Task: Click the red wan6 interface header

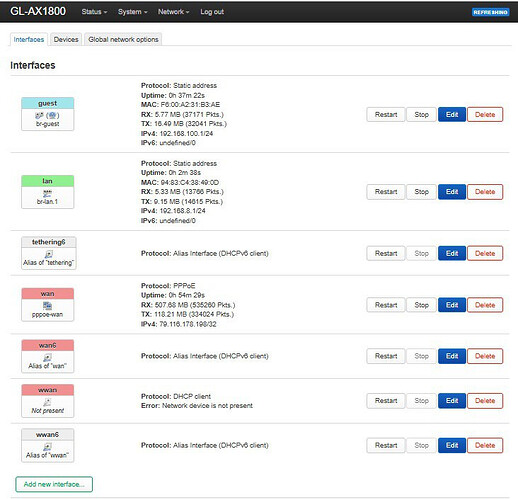Action: [47, 345]
